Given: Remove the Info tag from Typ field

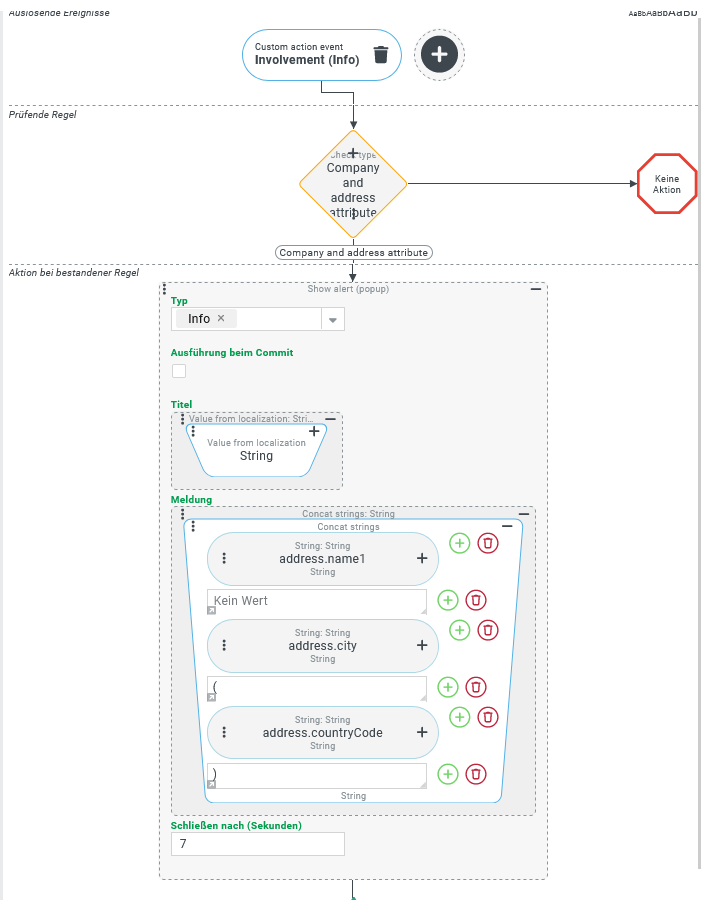Looking at the screenshot, I should click(x=221, y=318).
